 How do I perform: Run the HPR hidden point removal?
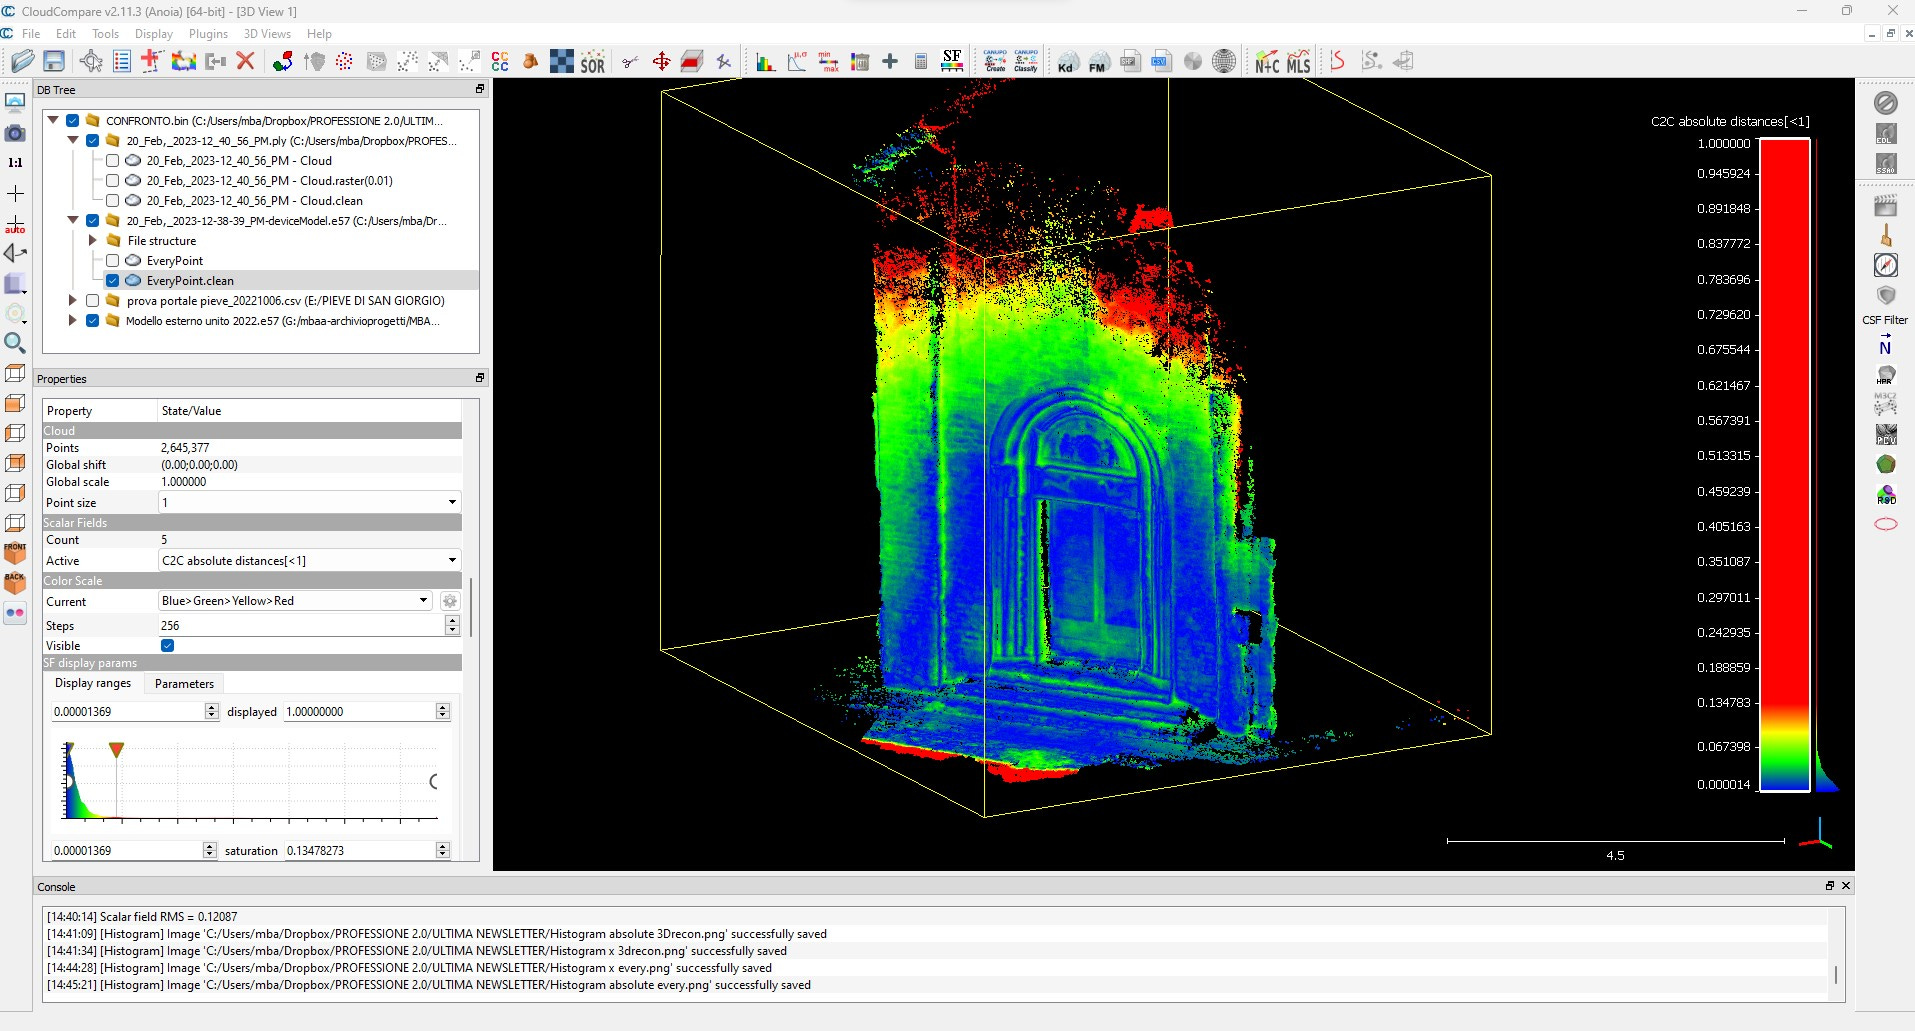(1886, 376)
